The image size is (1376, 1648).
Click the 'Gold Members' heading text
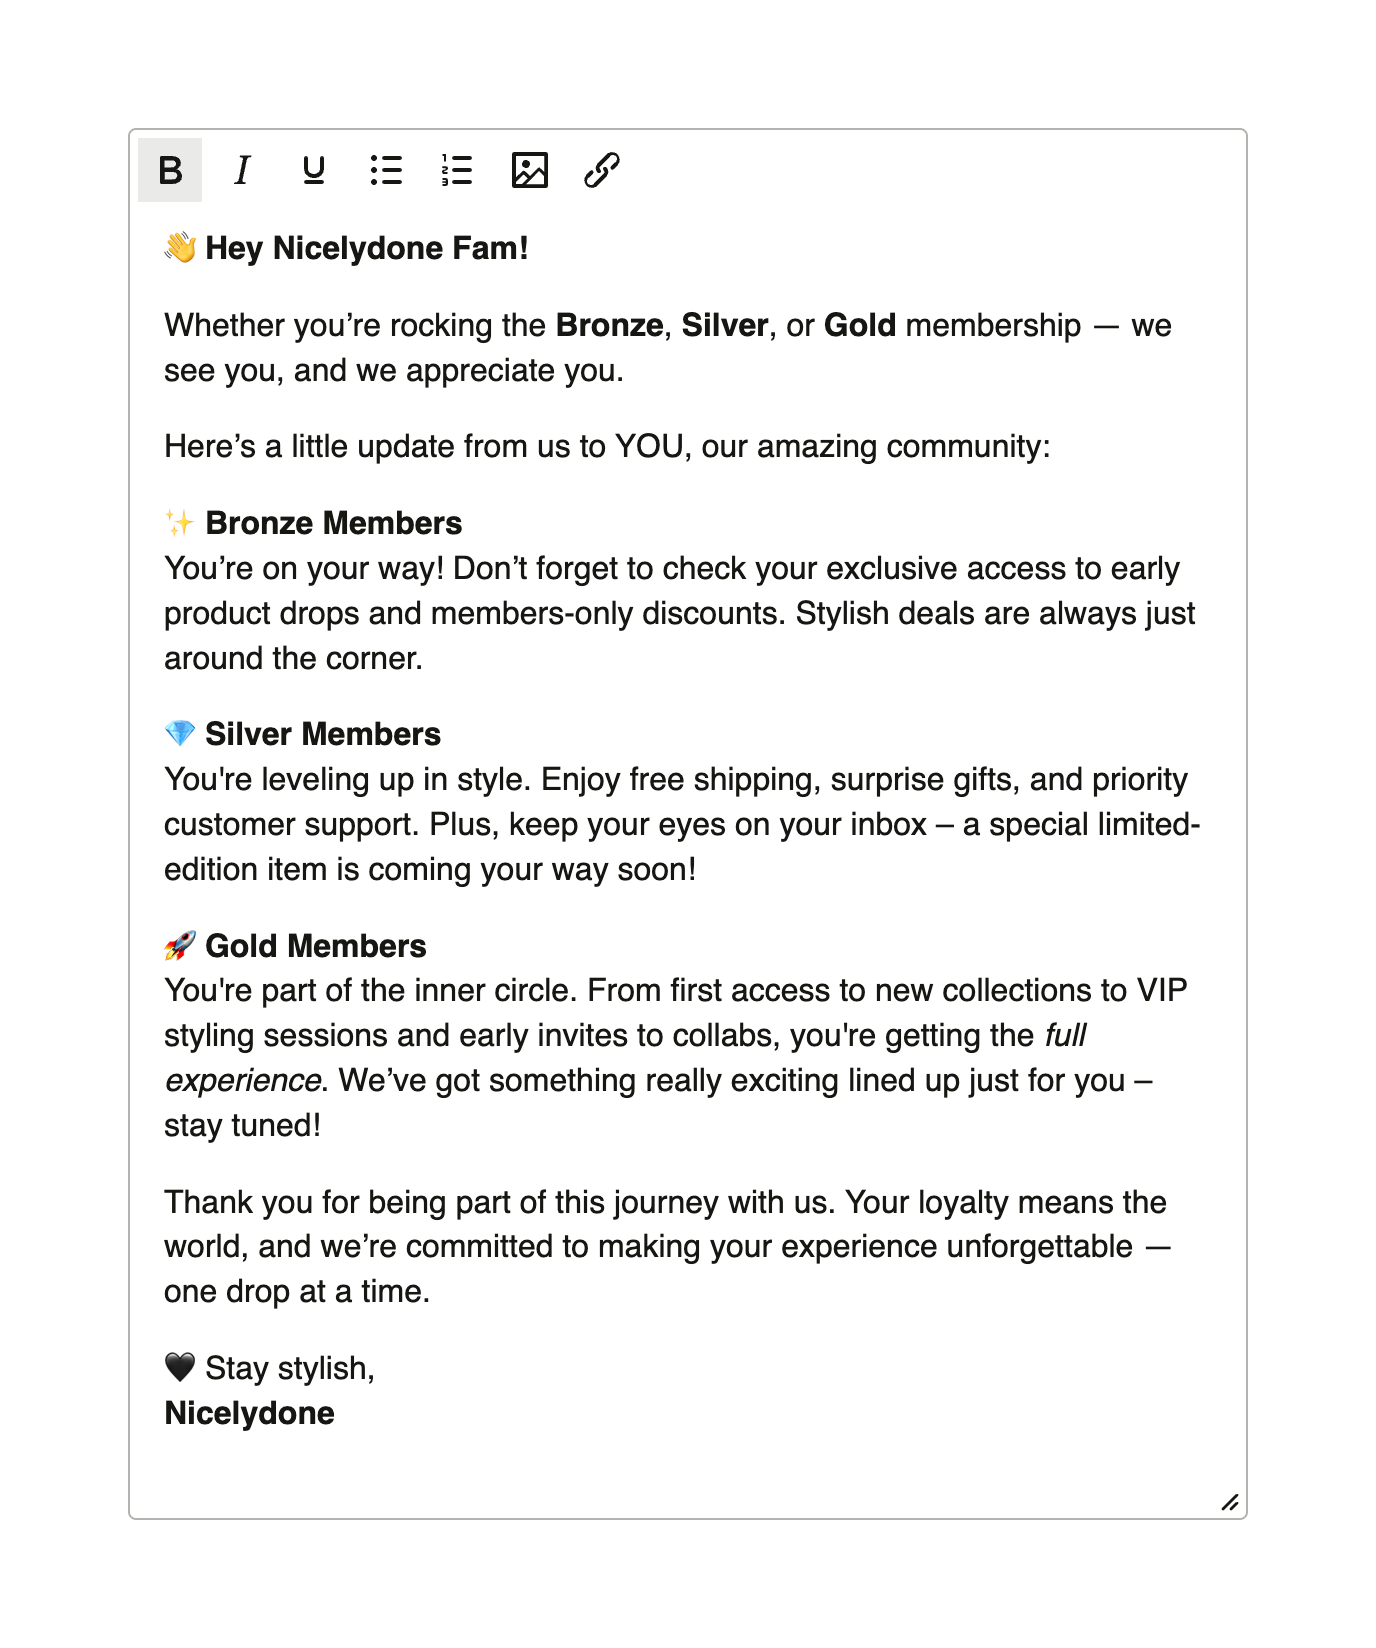coord(315,946)
